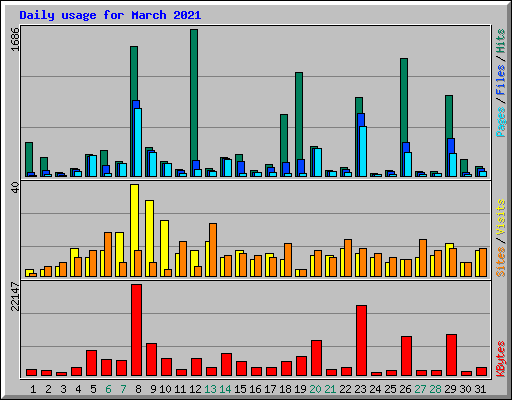The width and height of the screenshot is (512, 400).
Task: Click the yellow 'Visits' legend label
Action: point(501,217)
